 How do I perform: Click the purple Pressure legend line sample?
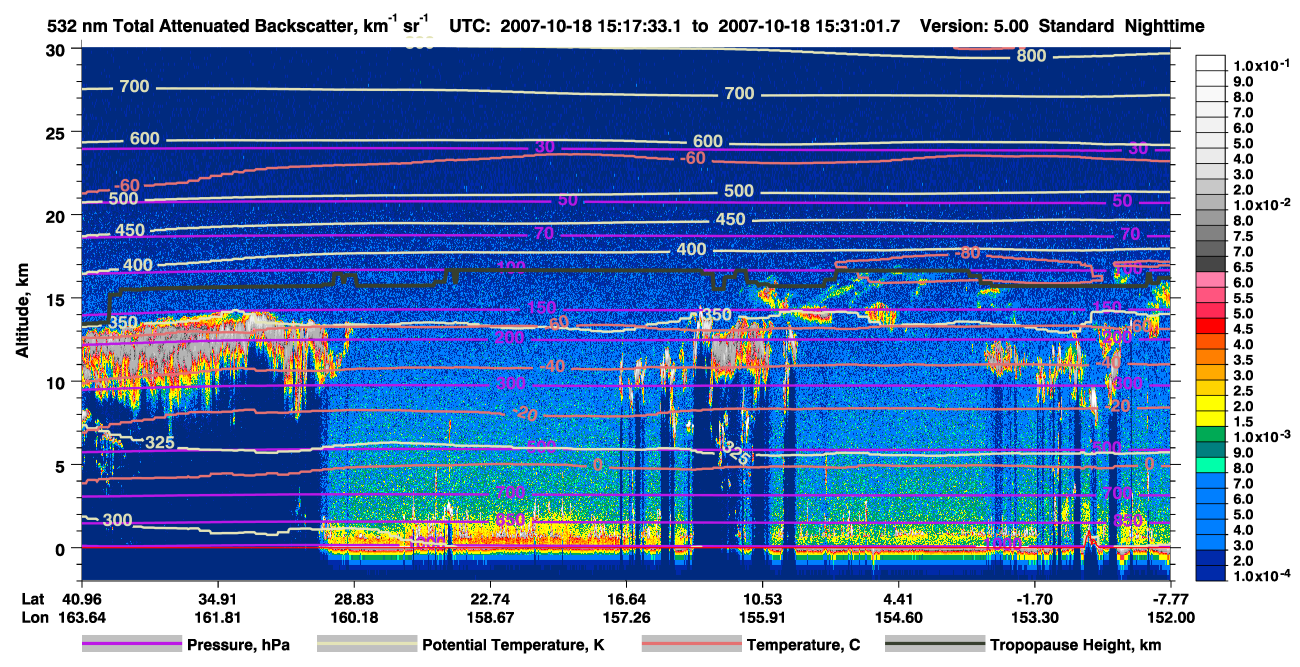pos(133,645)
